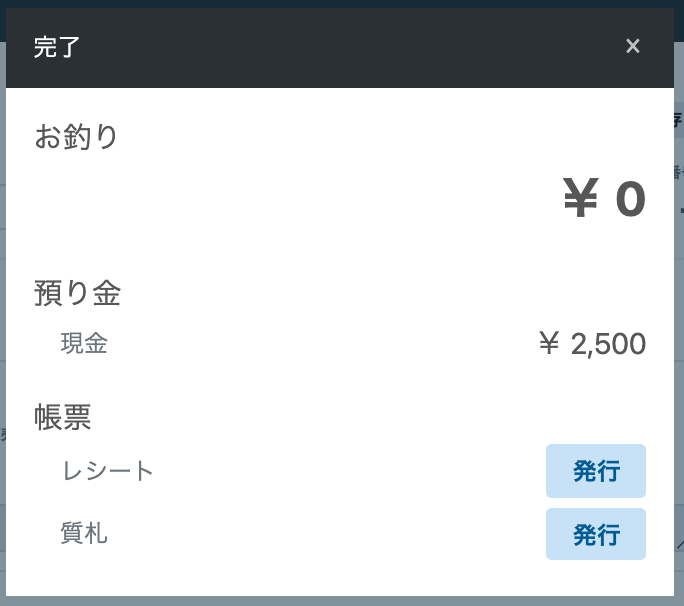Click empty white space right of 預り金 heading
The width and height of the screenshot is (684, 606).
click(x=380, y=293)
